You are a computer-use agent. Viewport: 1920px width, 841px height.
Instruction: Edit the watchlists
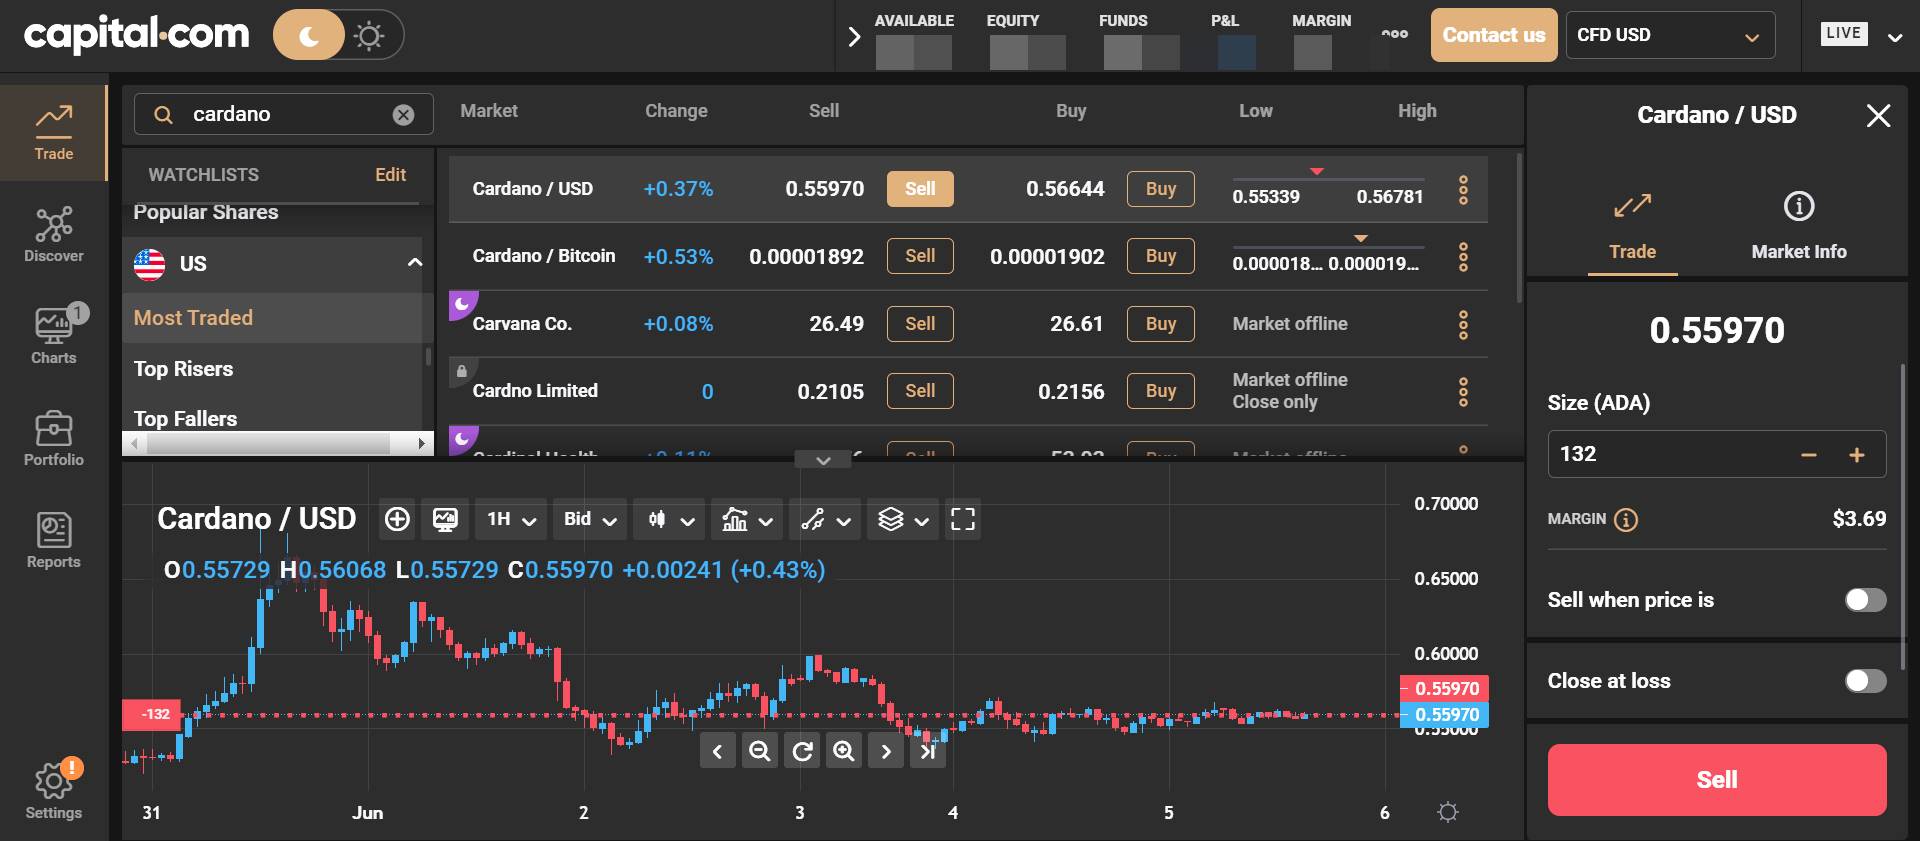coord(390,175)
